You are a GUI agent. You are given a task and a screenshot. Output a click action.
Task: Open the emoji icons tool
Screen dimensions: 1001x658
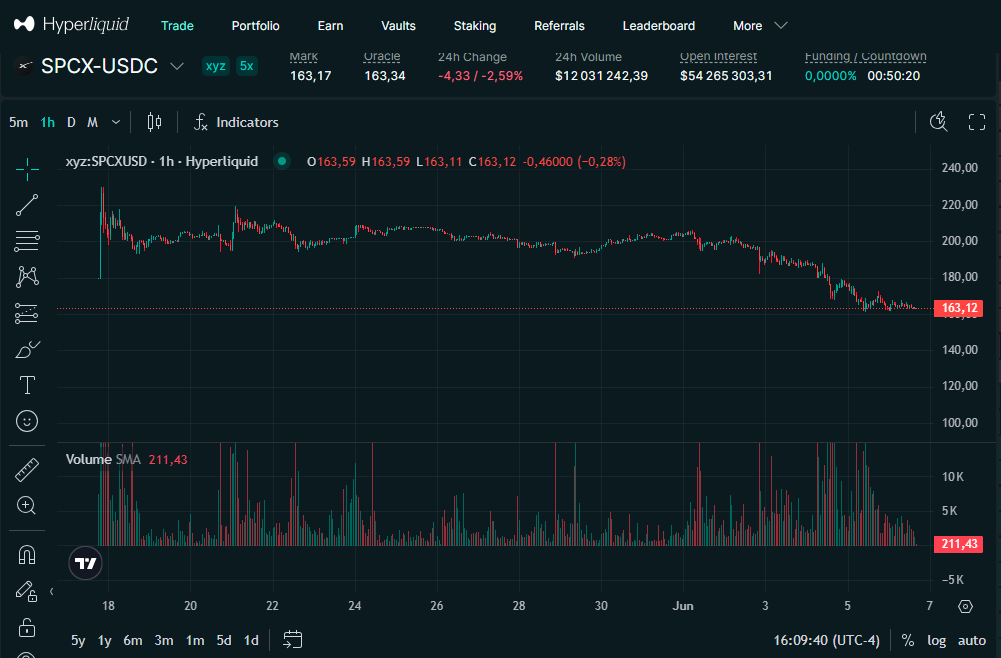click(x=27, y=421)
